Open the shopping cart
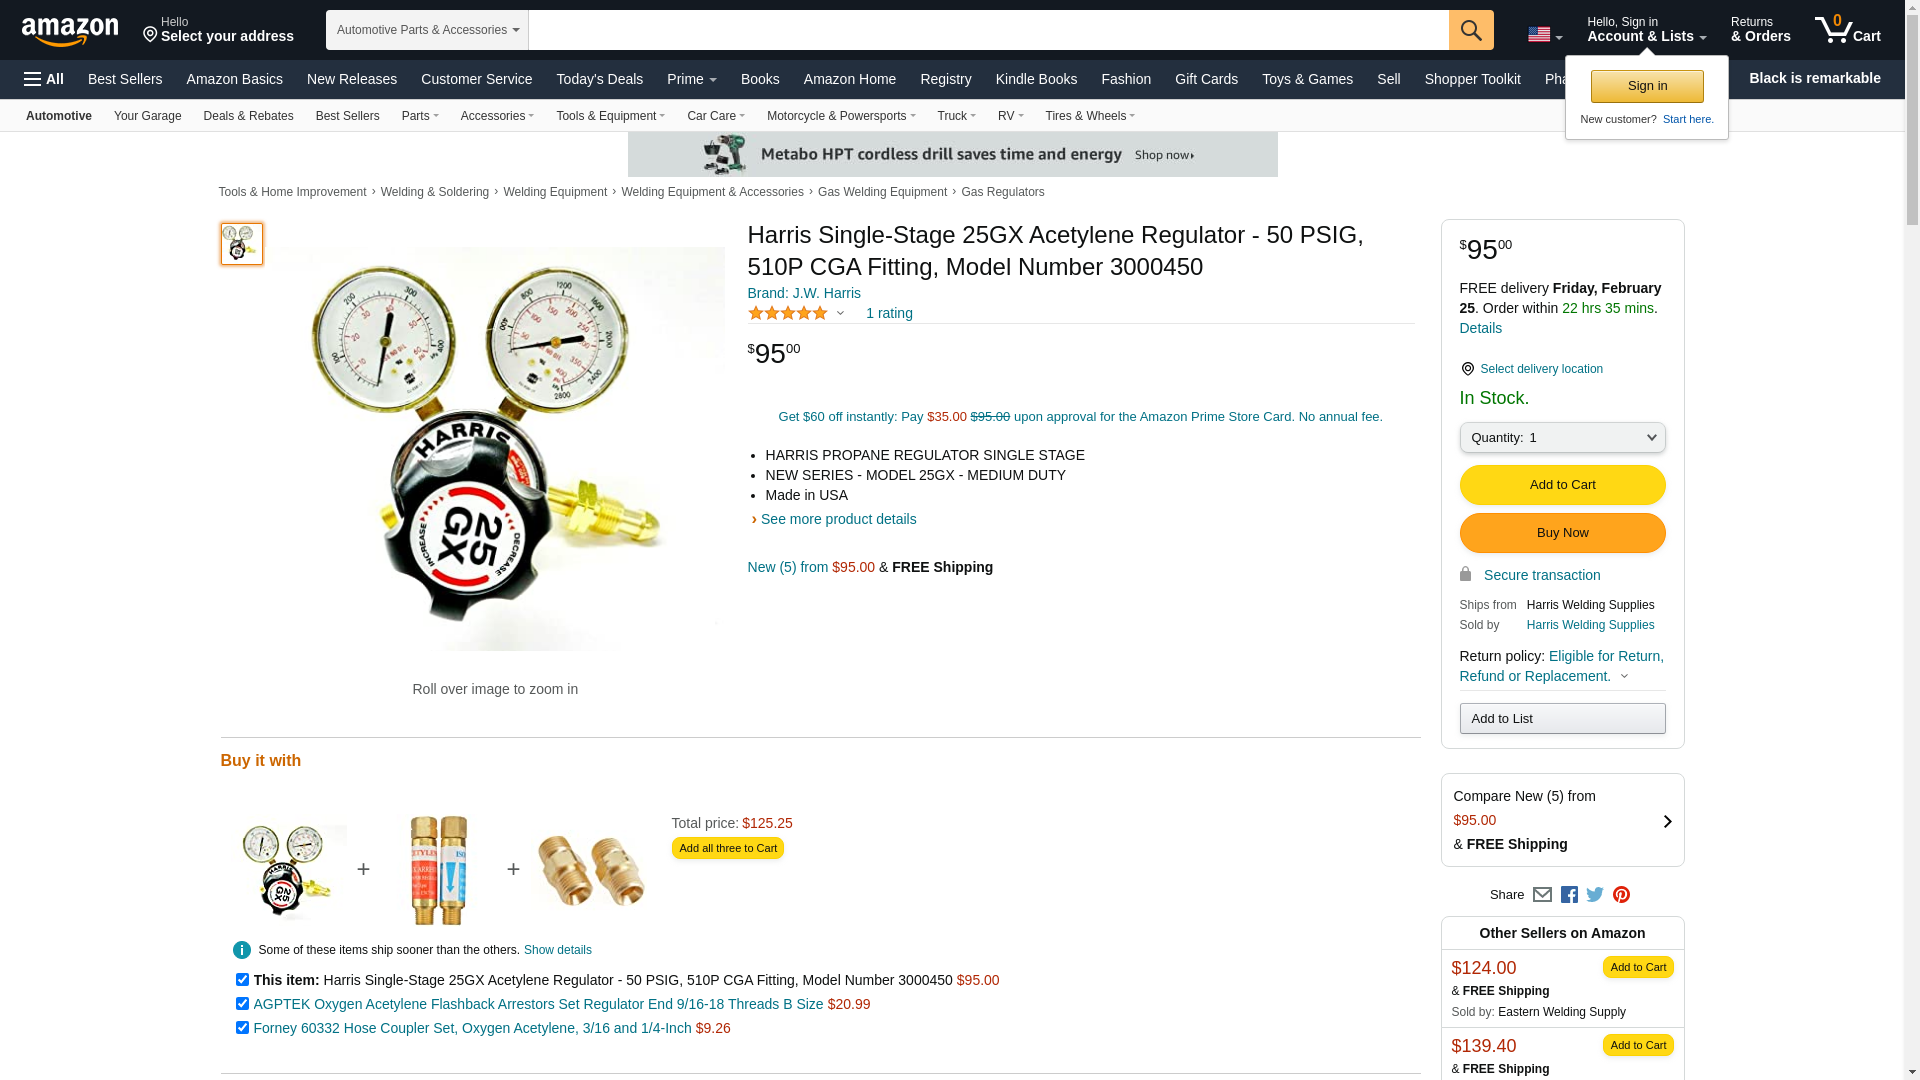 1848,30
